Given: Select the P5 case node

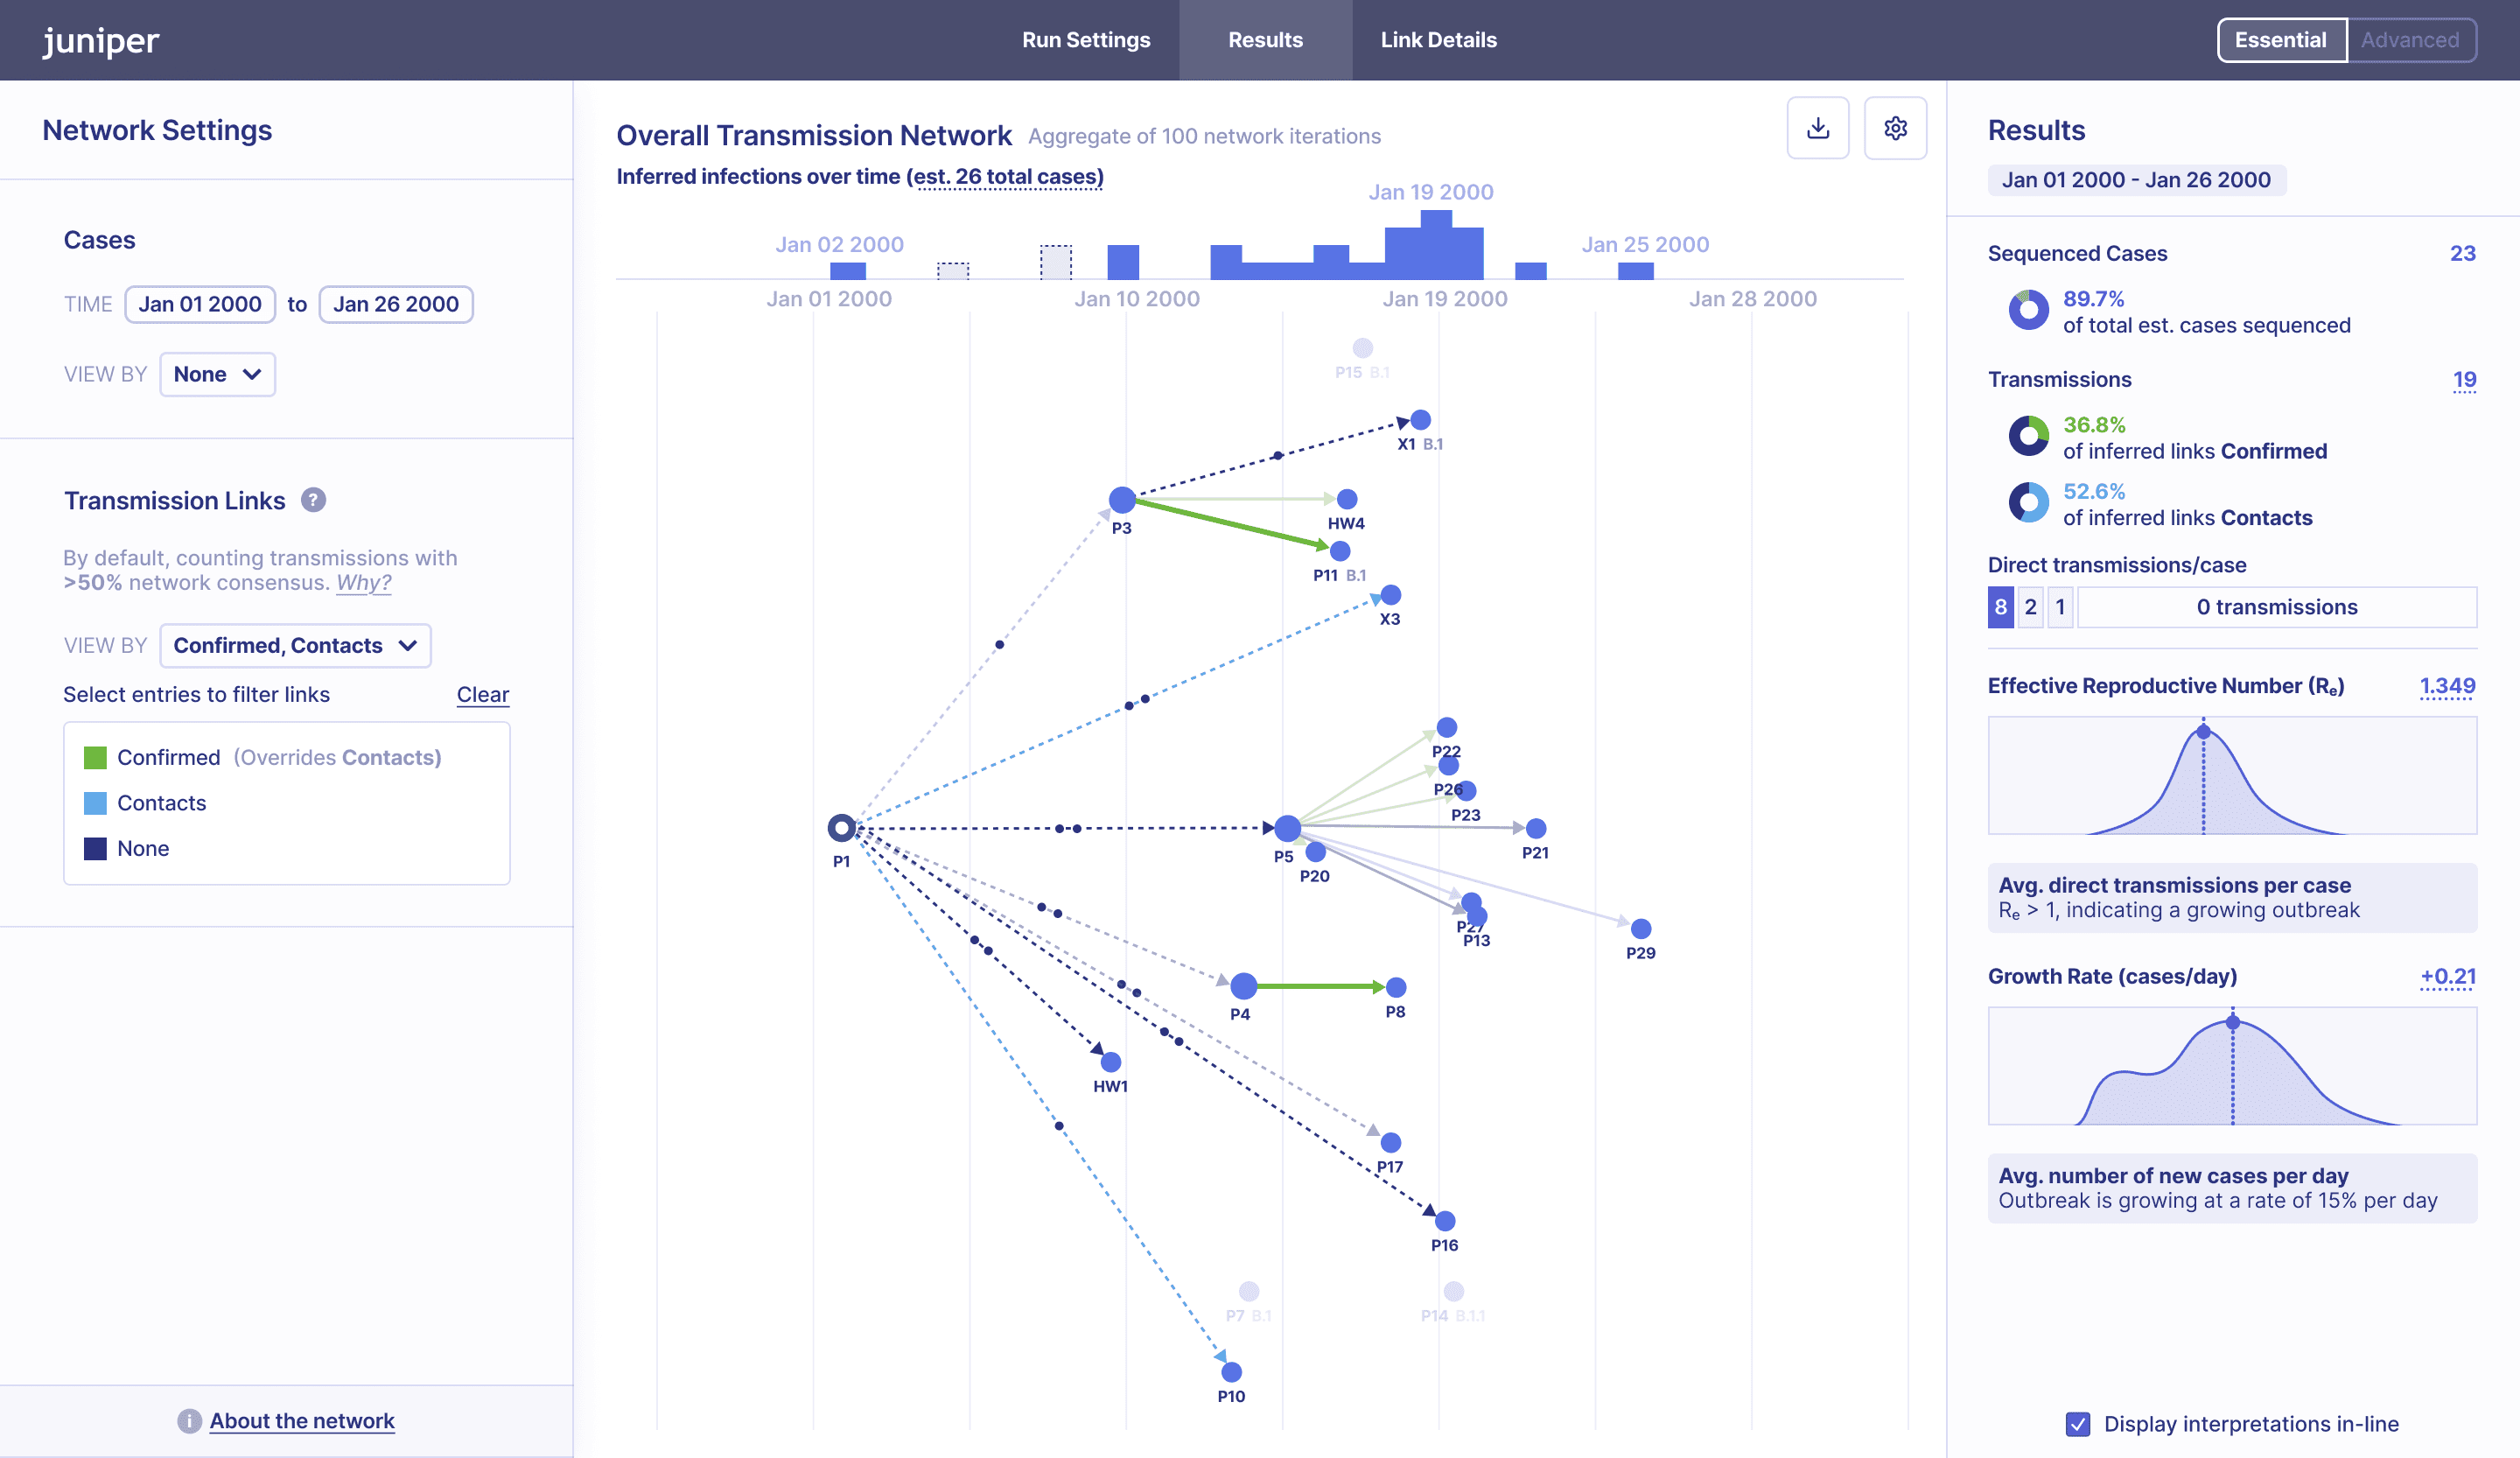Looking at the screenshot, I should pos(1288,828).
